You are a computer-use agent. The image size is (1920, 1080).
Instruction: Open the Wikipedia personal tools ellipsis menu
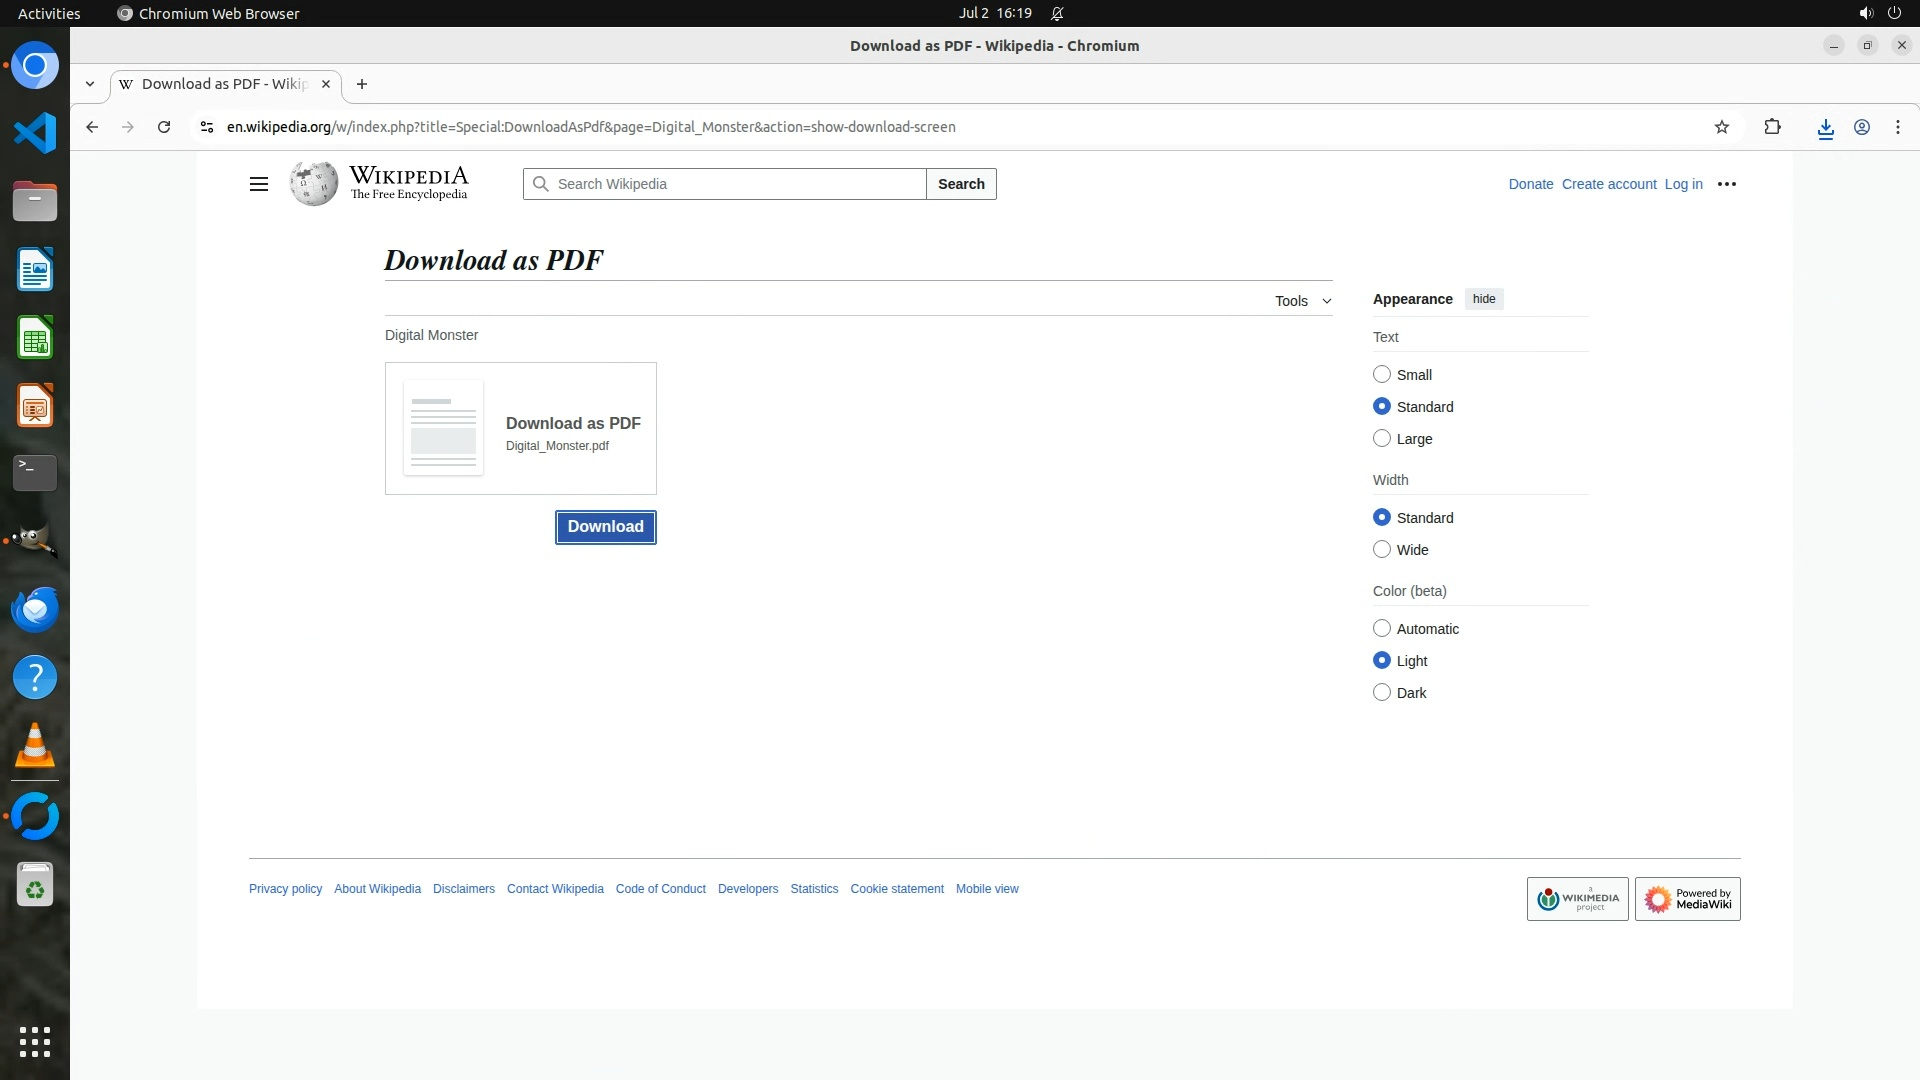pyautogui.click(x=1726, y=184)
